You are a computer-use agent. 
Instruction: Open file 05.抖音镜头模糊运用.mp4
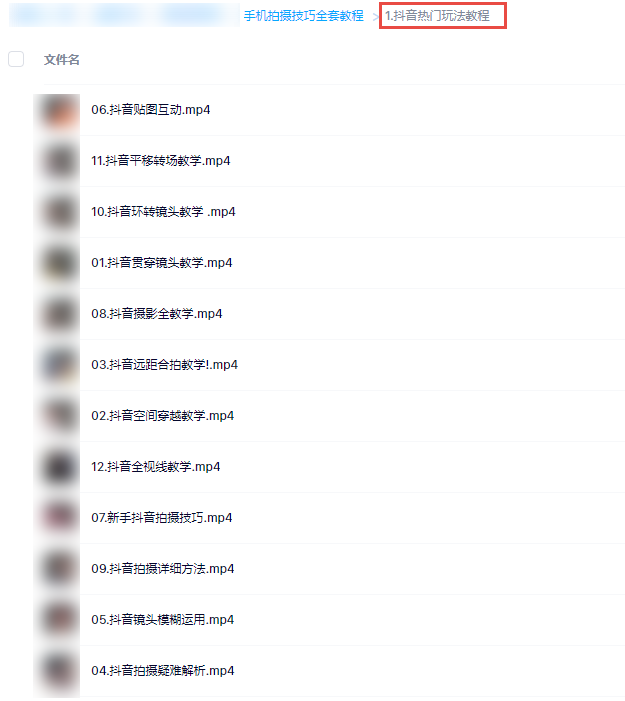coord(163,620)
